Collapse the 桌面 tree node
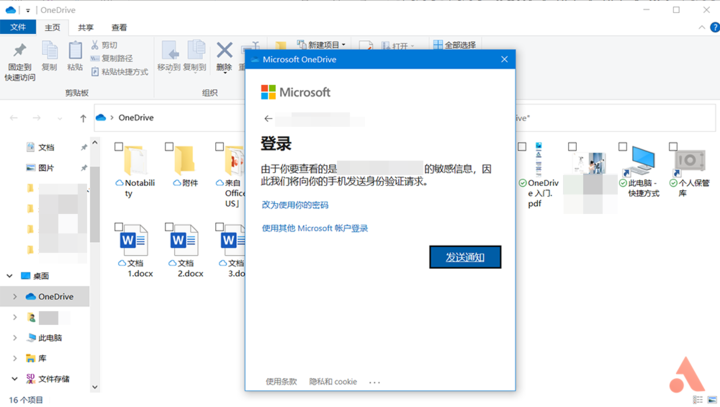The image size is (720, 407). [10, 276]
